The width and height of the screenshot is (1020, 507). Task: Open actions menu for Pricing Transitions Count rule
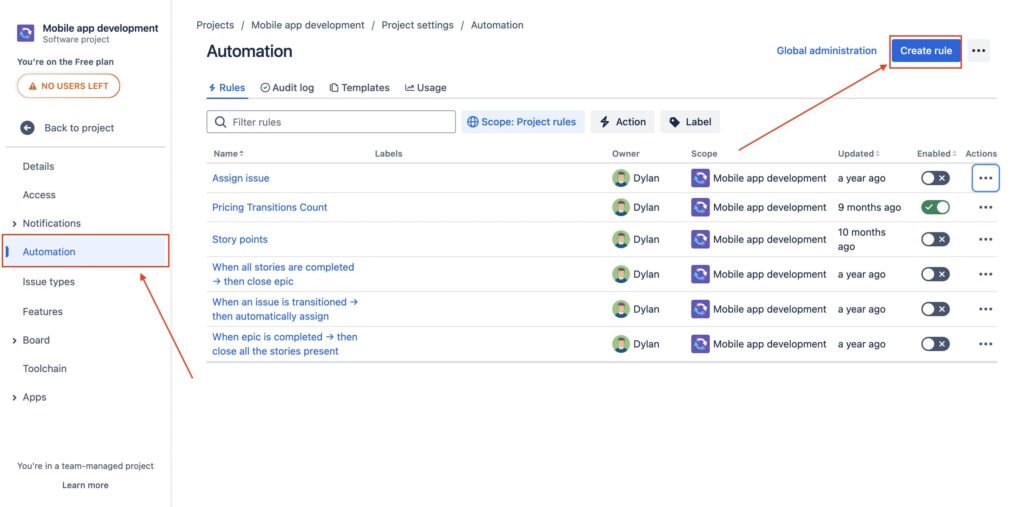[985, 207]
